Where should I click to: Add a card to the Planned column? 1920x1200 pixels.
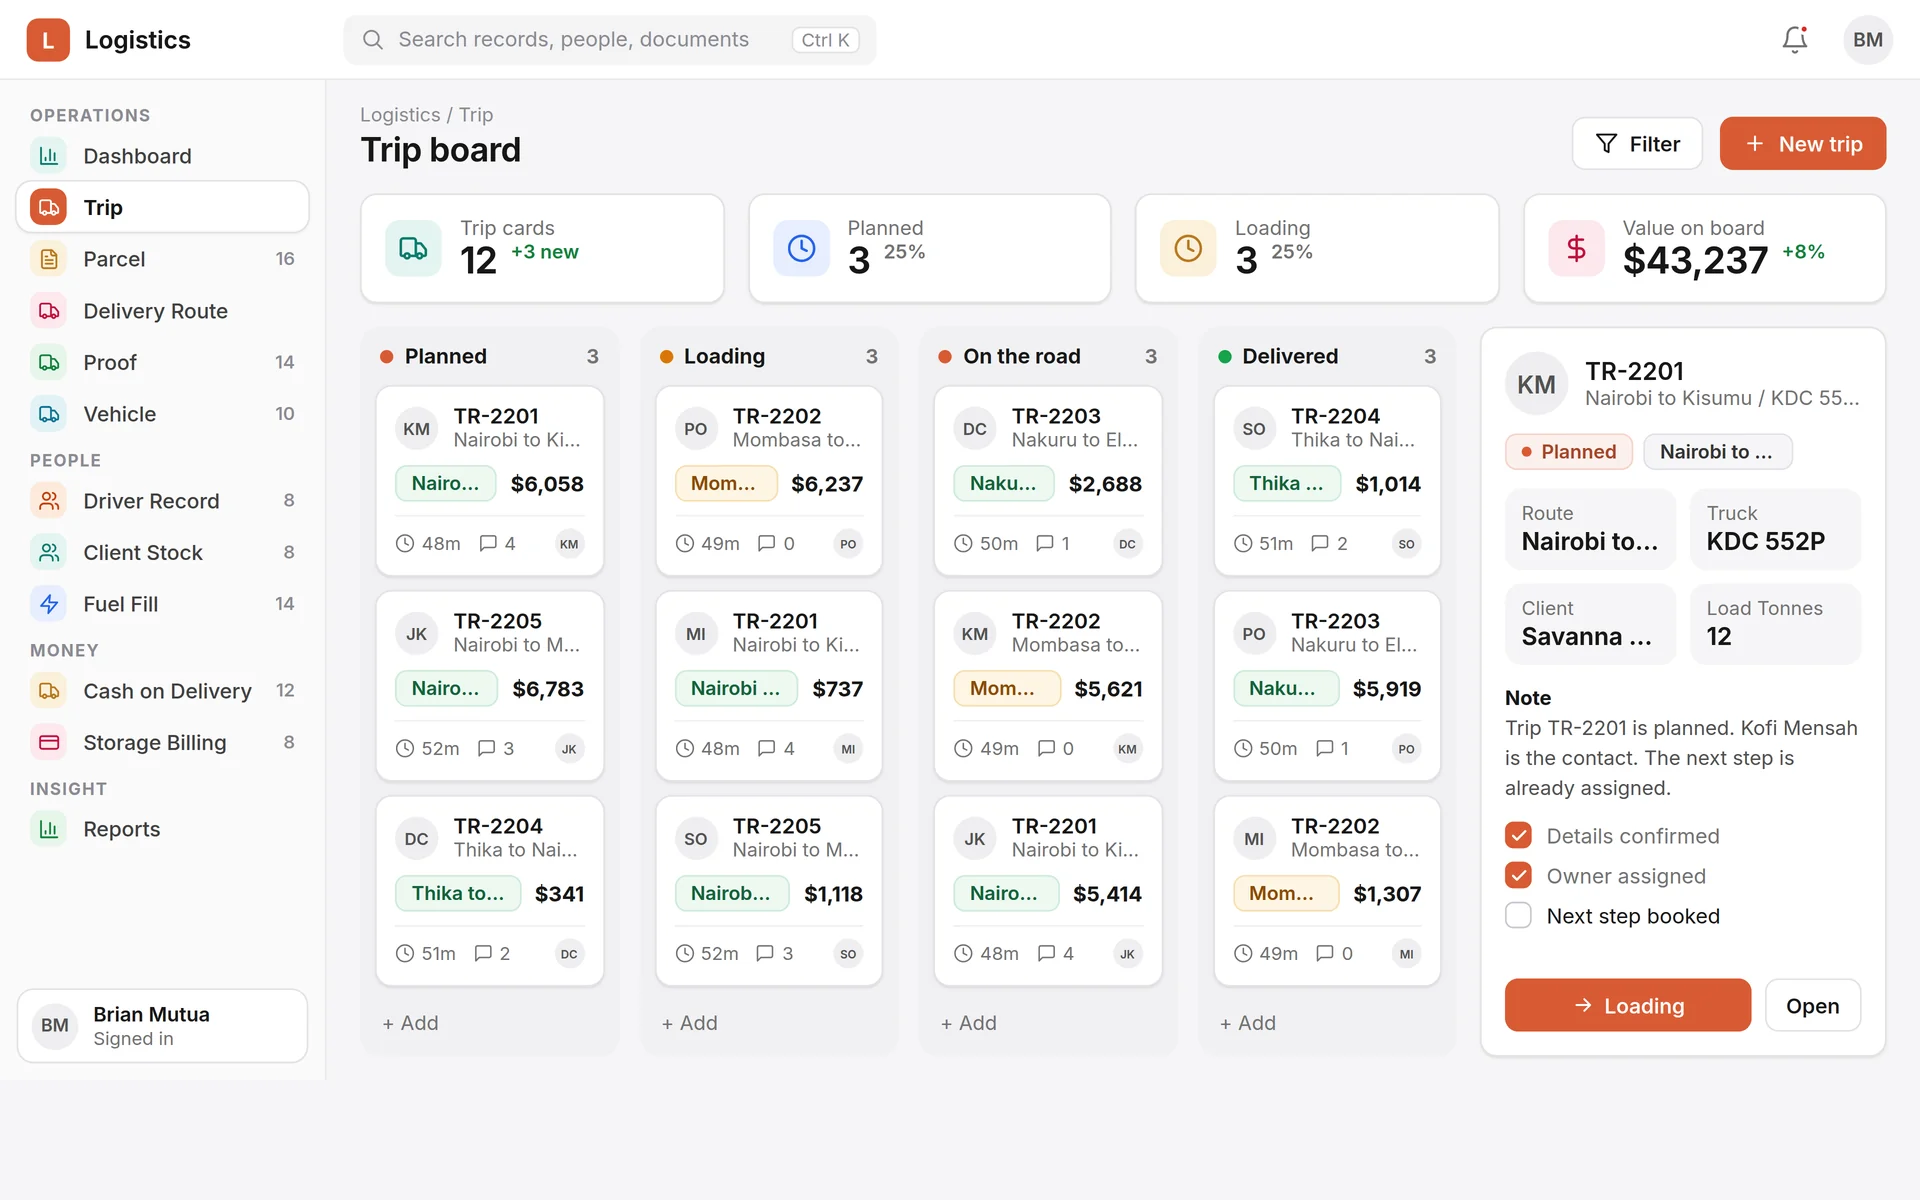click(x=410, y=1023)
